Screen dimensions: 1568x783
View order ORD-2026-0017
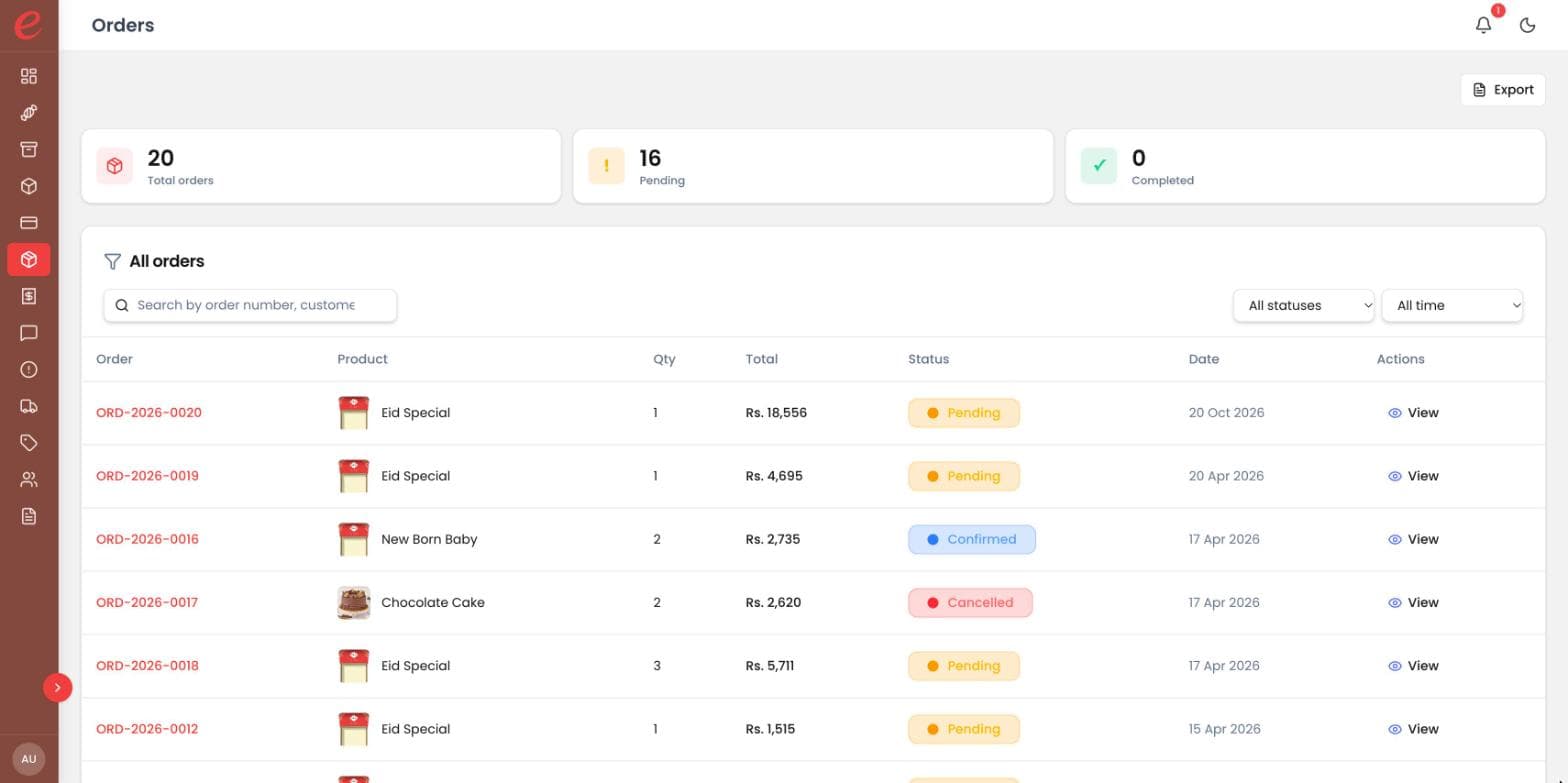click(1413, 603)
